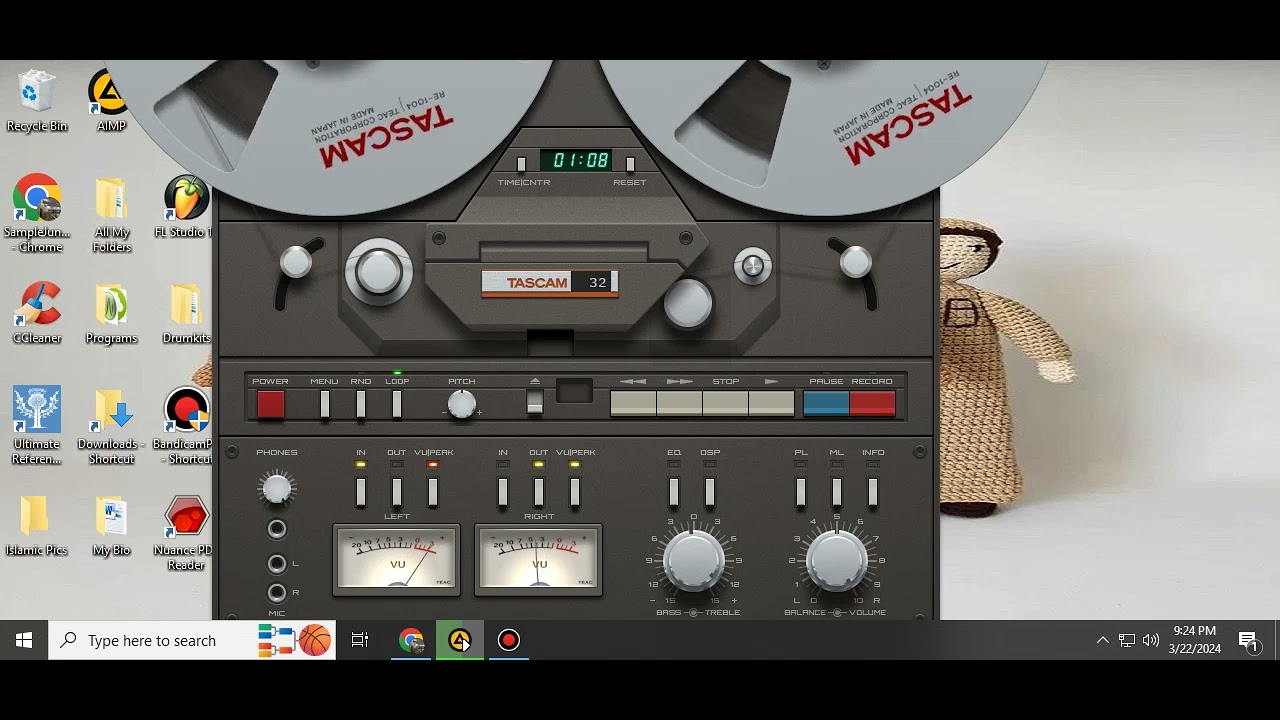
Task: Click the MIC R input jack
Action: (x=277, y=593)
